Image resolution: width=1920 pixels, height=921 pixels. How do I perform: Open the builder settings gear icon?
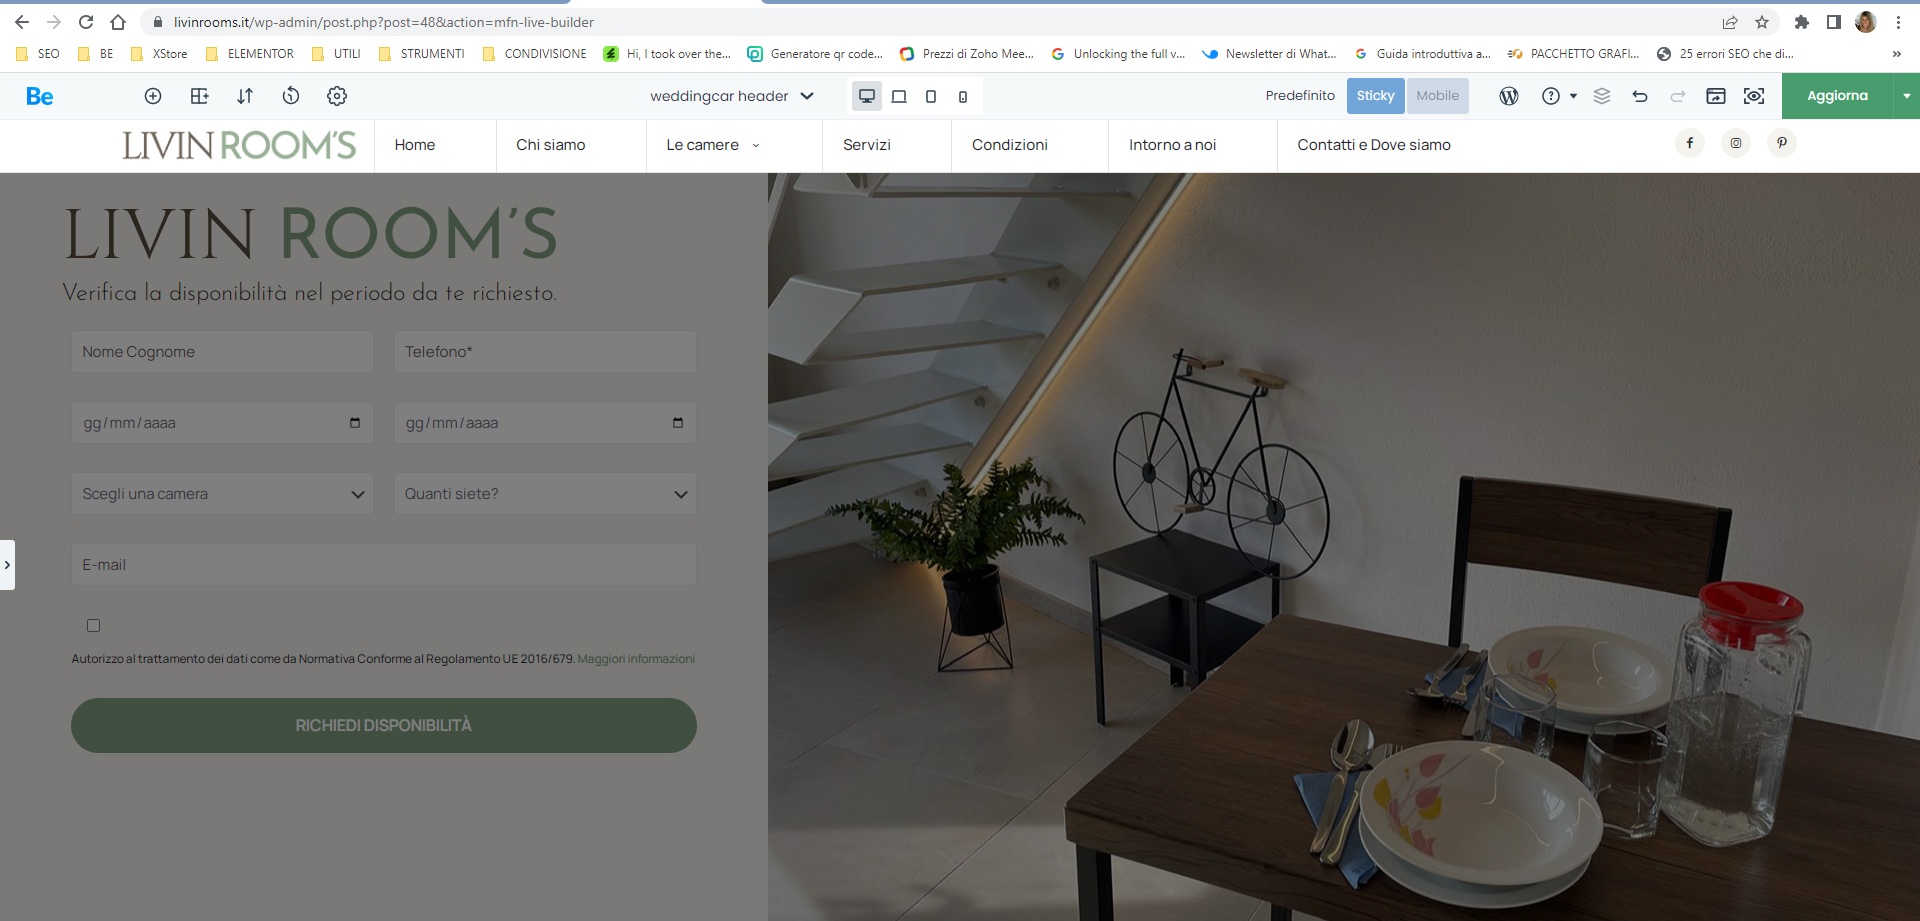pyautogui.click(x=337, y=96)
